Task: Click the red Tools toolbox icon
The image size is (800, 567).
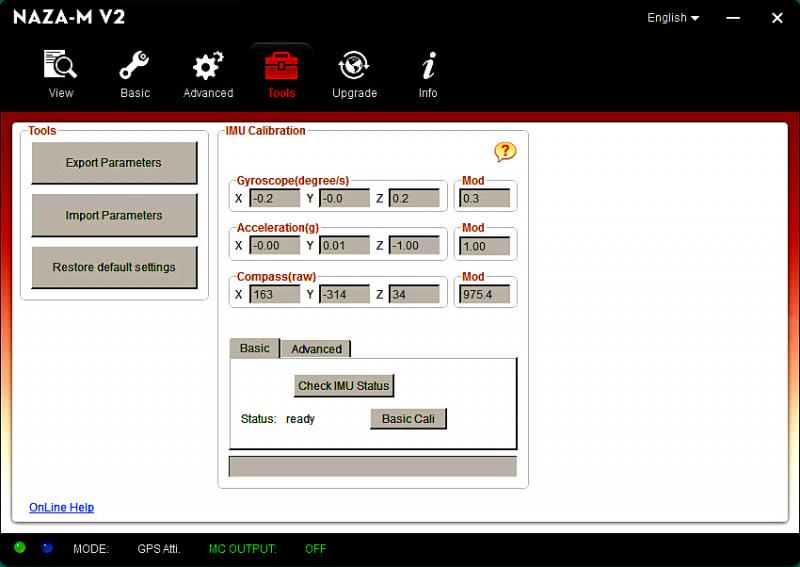Action: click(281, 67)
